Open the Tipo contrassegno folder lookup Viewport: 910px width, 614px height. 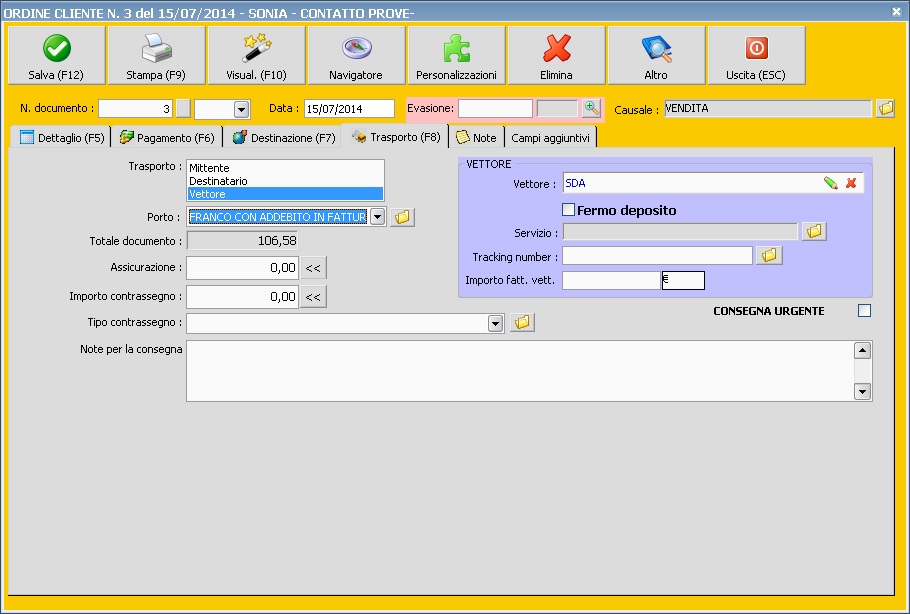point(522,322)
